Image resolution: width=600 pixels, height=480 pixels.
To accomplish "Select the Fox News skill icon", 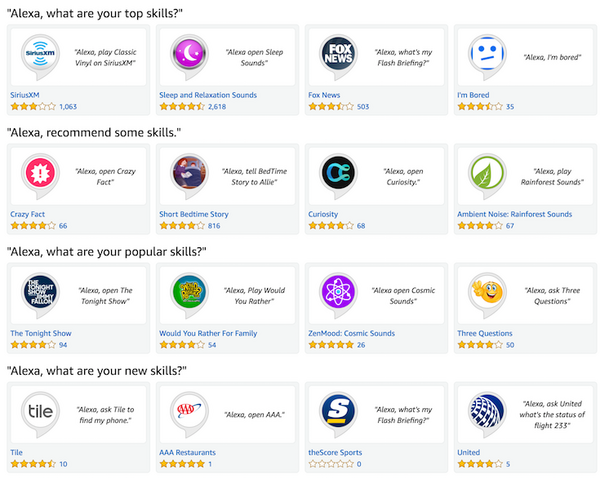I will click(337, 54).
